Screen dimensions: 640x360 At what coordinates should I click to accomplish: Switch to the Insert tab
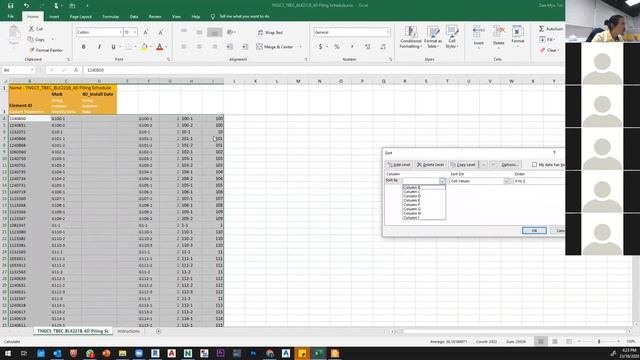(54, 17)
